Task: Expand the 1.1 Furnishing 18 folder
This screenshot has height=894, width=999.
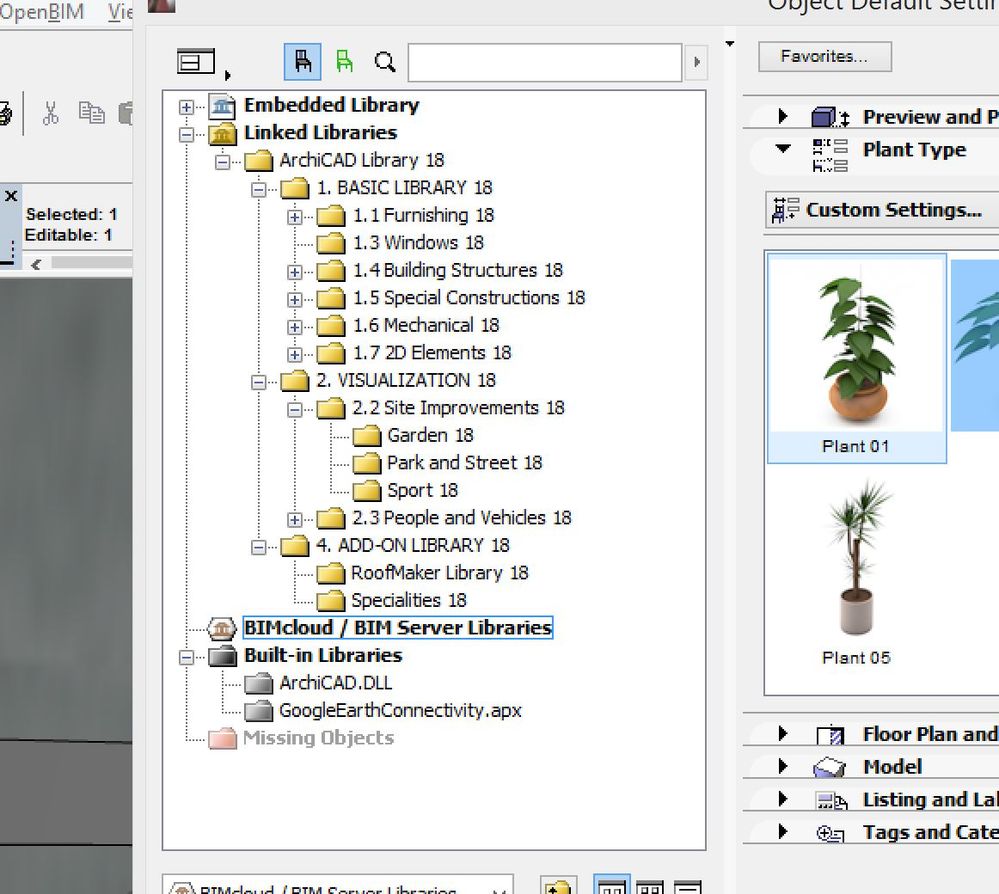Action: [x=294, y=217]
